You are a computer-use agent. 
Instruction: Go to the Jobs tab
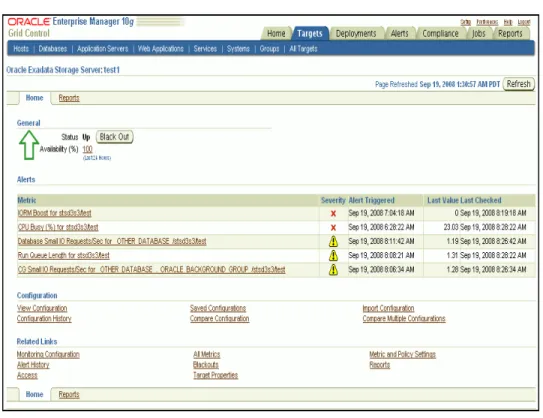(x=479, y=34)
